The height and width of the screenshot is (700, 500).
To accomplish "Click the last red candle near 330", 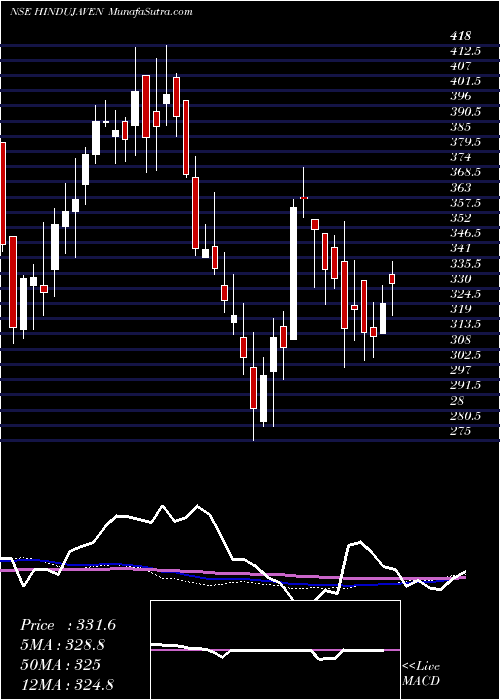I will [392, 279].
